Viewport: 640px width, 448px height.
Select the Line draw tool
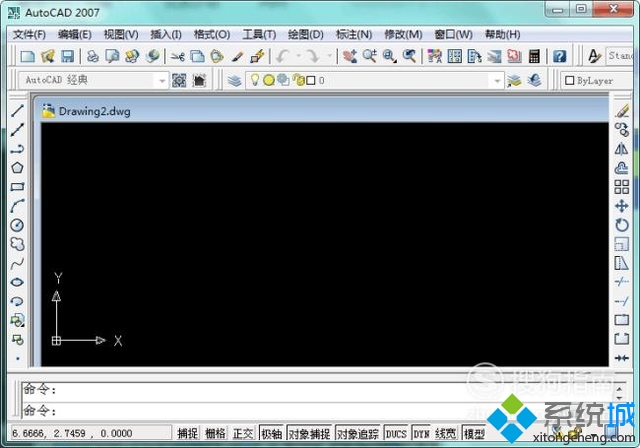click(x=17, y=110)
